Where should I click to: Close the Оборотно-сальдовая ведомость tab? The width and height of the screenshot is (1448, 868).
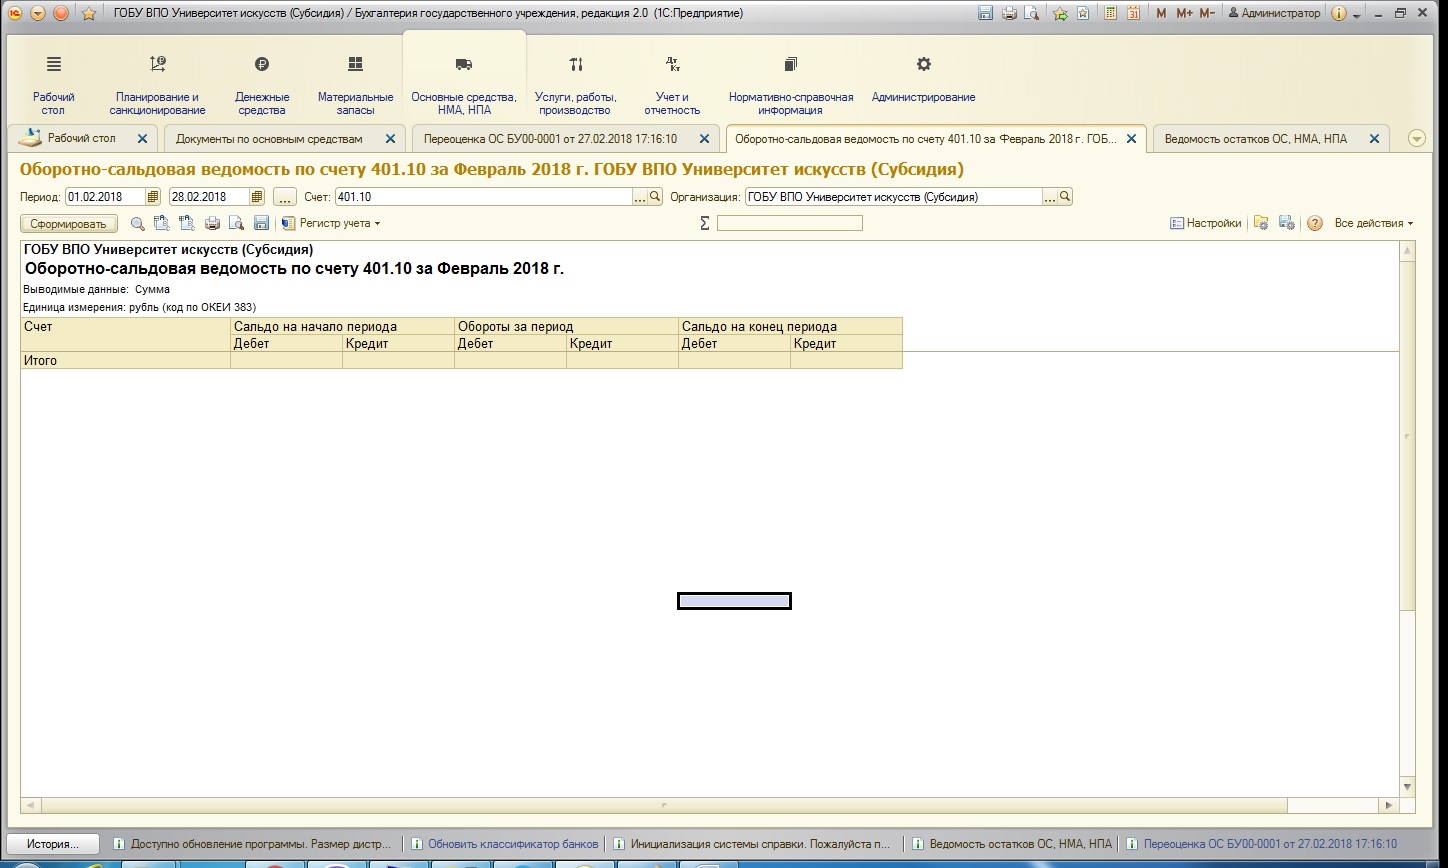point(1132,139)
